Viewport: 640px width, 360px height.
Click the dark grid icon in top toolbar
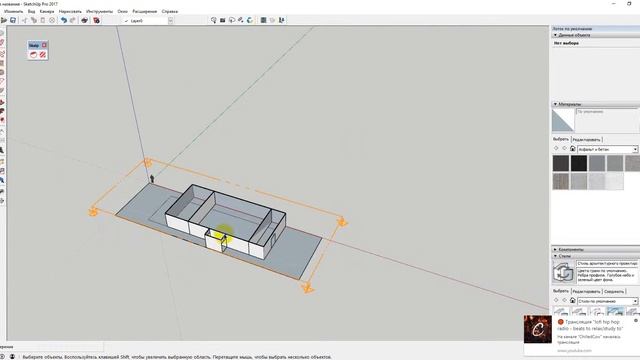pos(264,20)
